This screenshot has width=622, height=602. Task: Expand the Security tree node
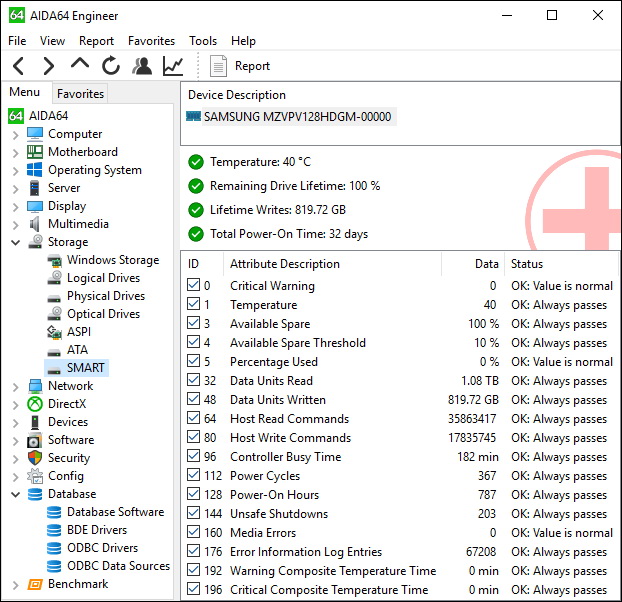pyautogui.click(x=15, y=459)
